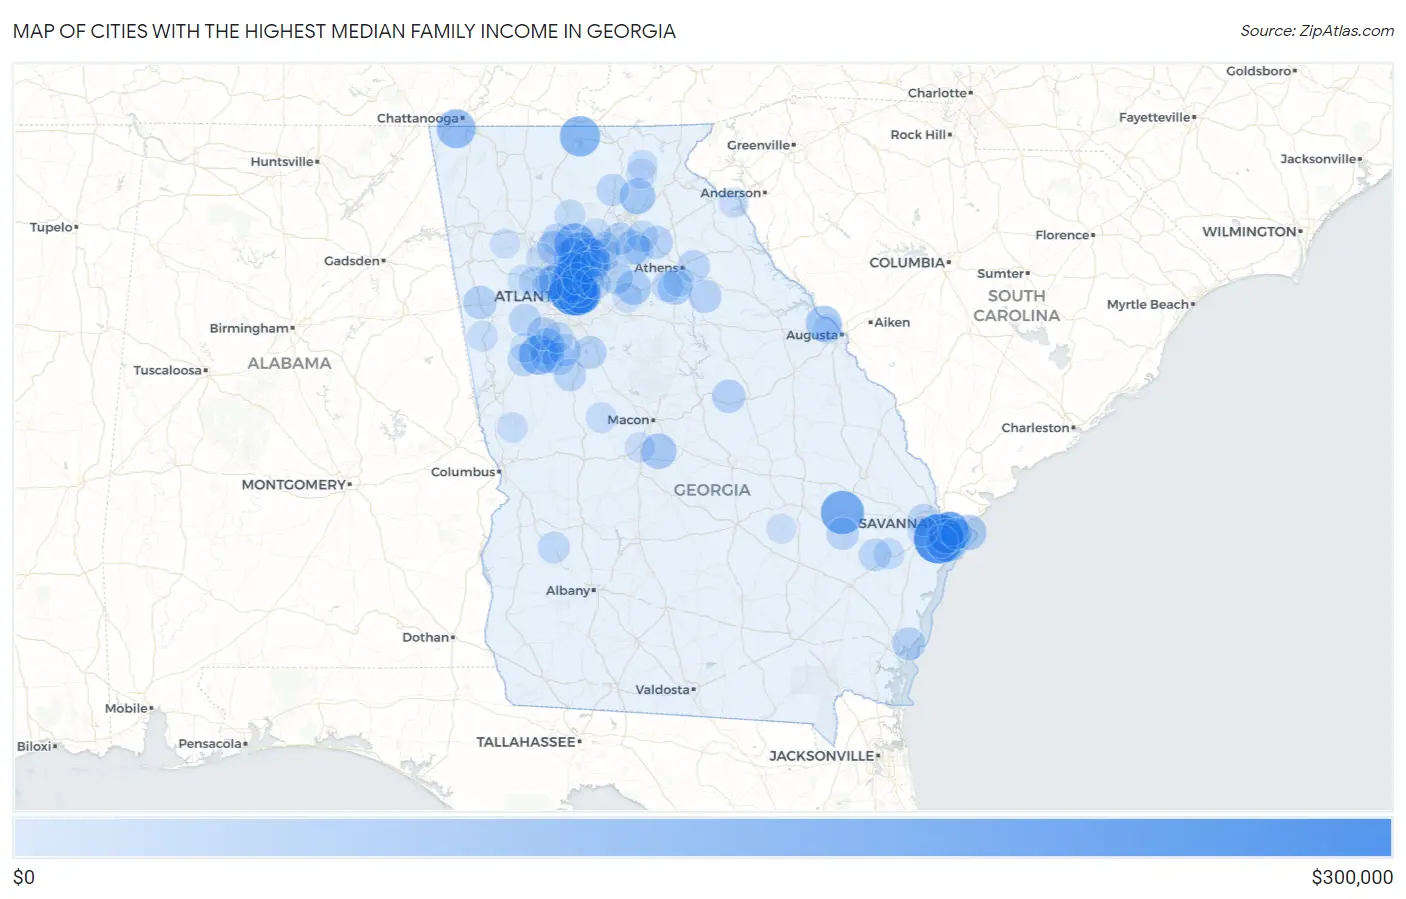This screenshot has height=899, width=1406.
Task: Click the bubble at Augusta
Action: click(824, 325)
